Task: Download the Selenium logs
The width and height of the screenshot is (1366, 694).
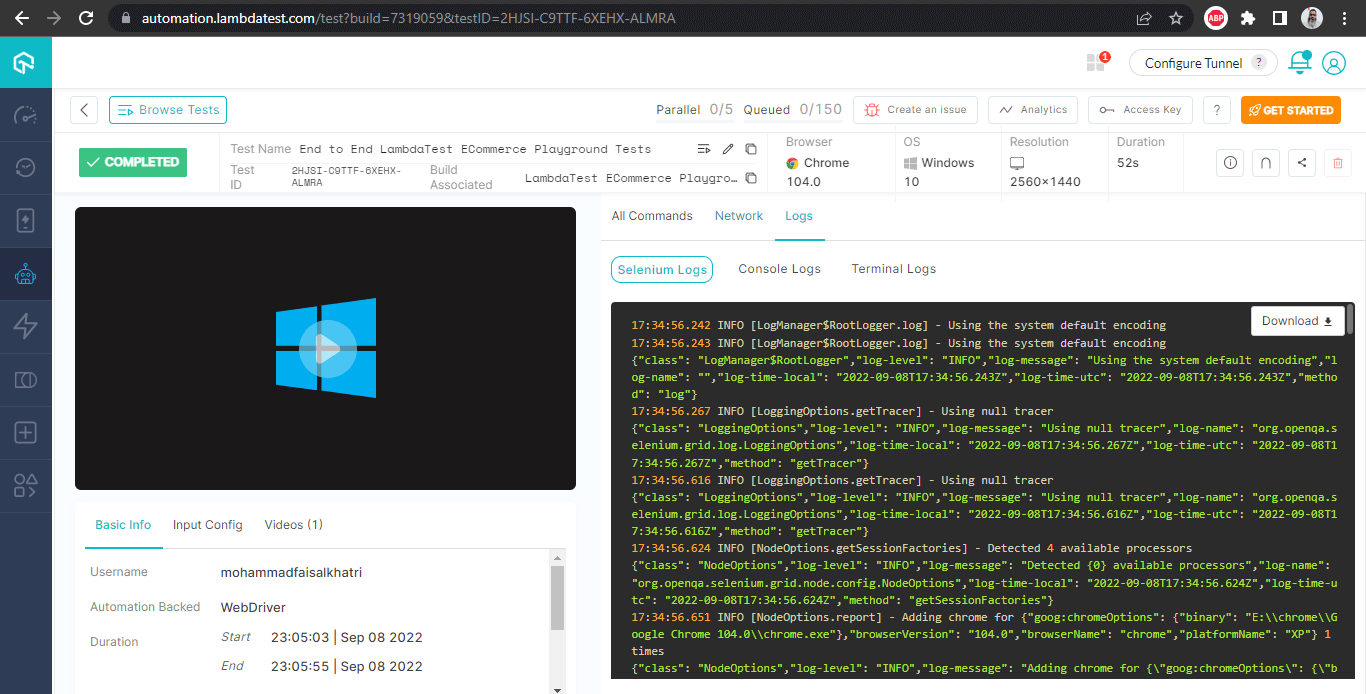Action: click(1297, 320)
